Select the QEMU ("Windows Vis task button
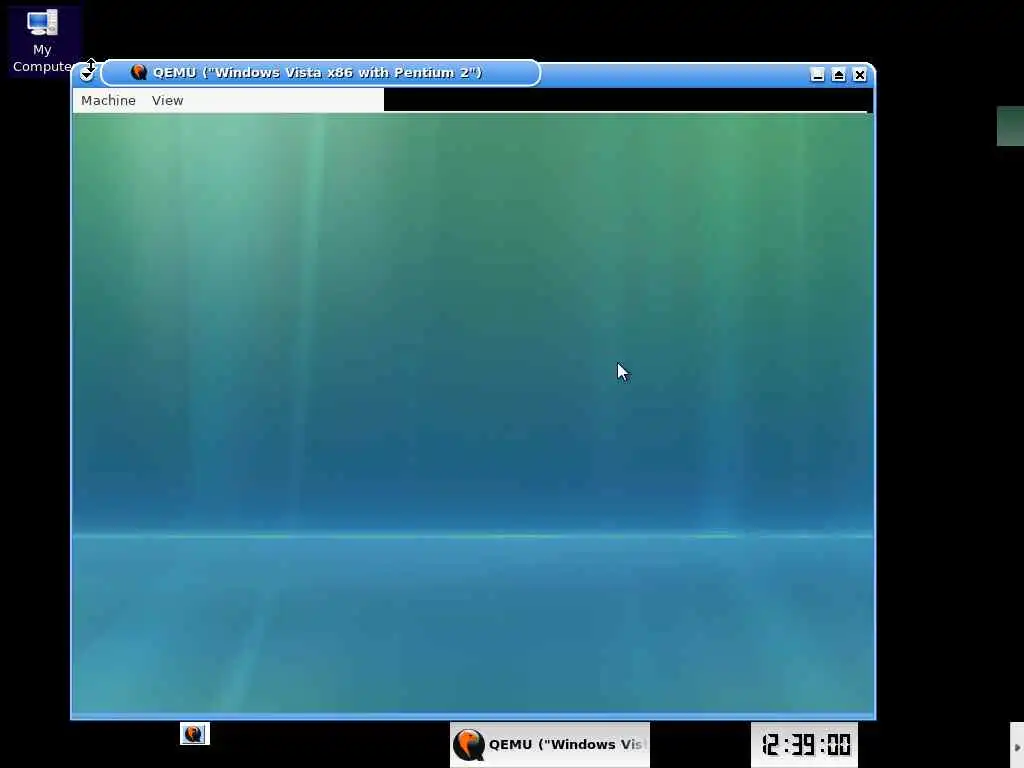 point(550,744)
